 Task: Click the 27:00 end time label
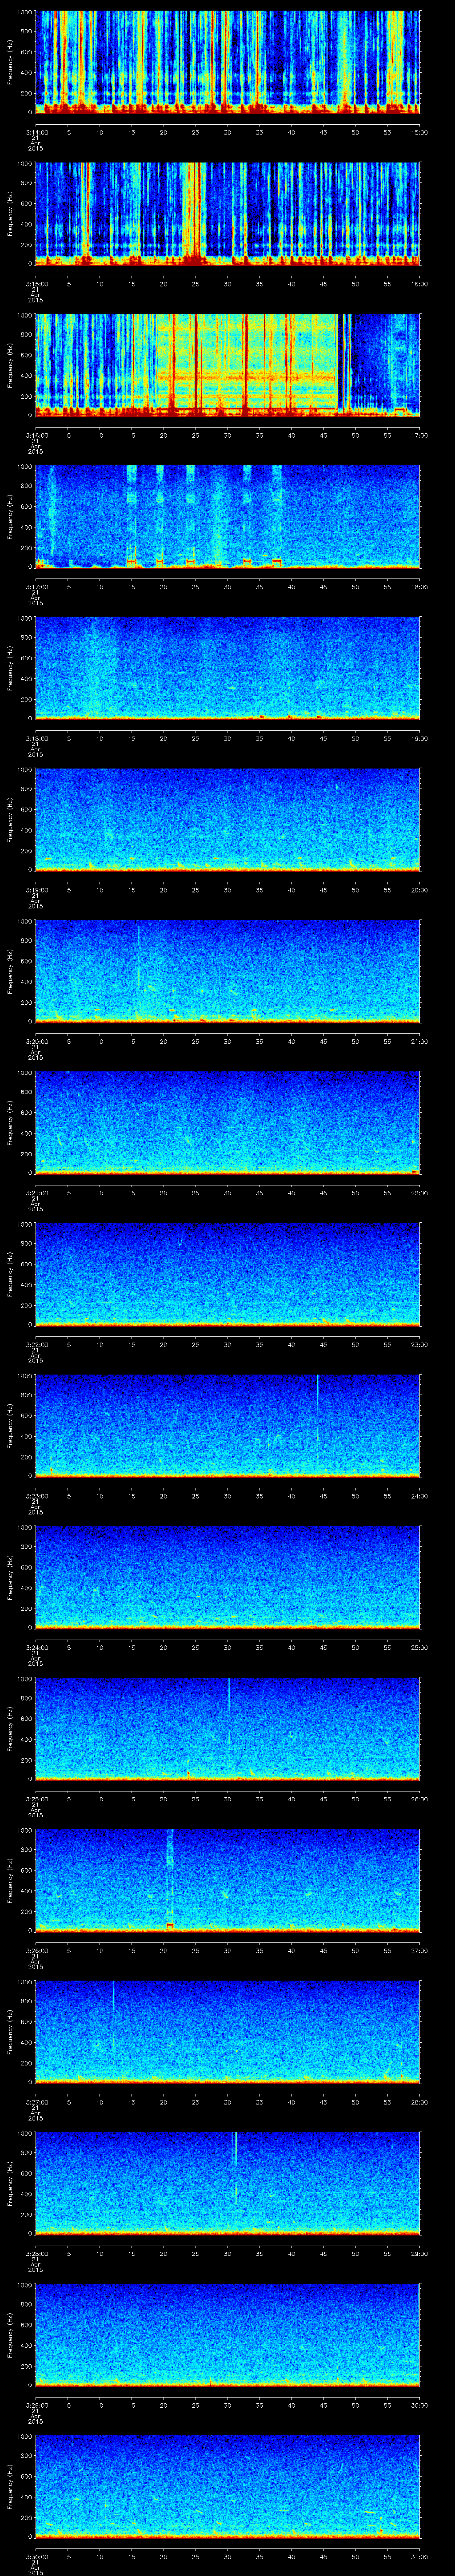420,1950
